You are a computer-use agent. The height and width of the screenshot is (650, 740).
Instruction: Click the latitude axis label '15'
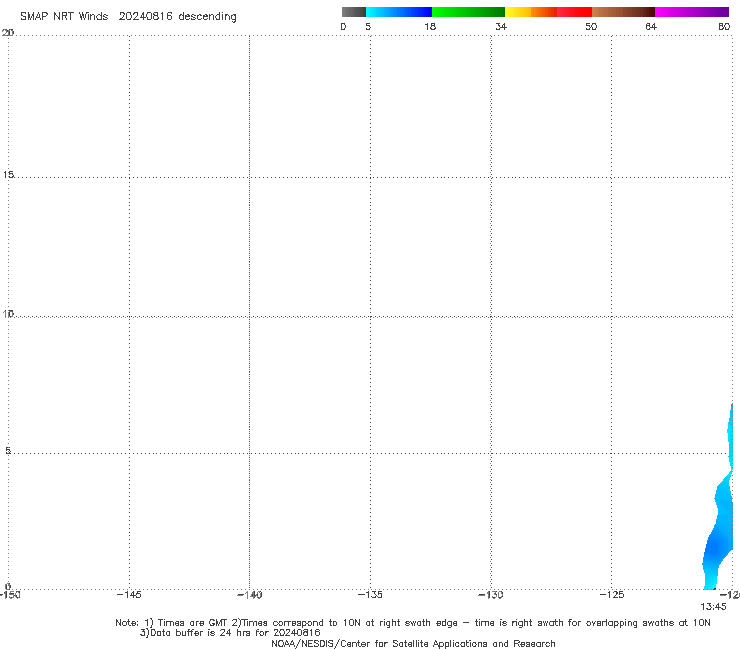pos(8,175)
